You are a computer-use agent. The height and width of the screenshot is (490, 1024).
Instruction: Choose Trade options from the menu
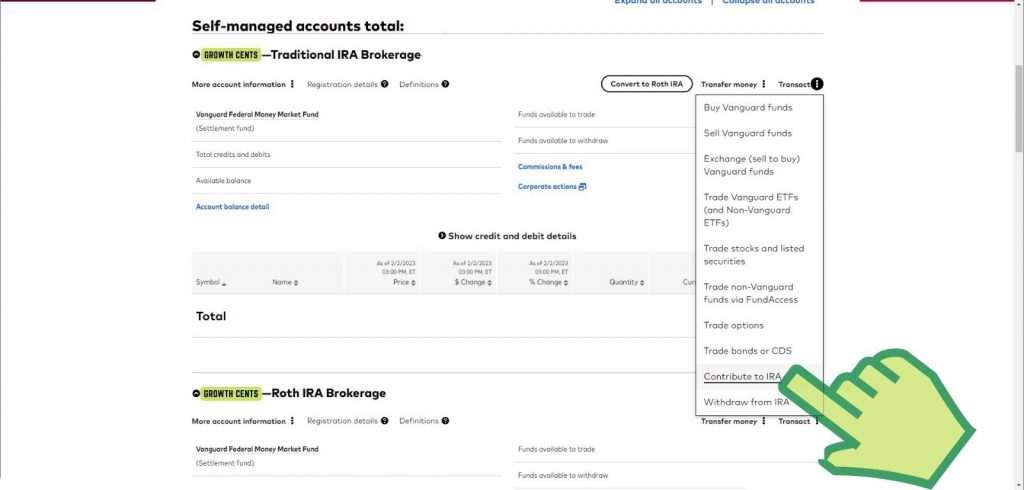tap(733, 325)
